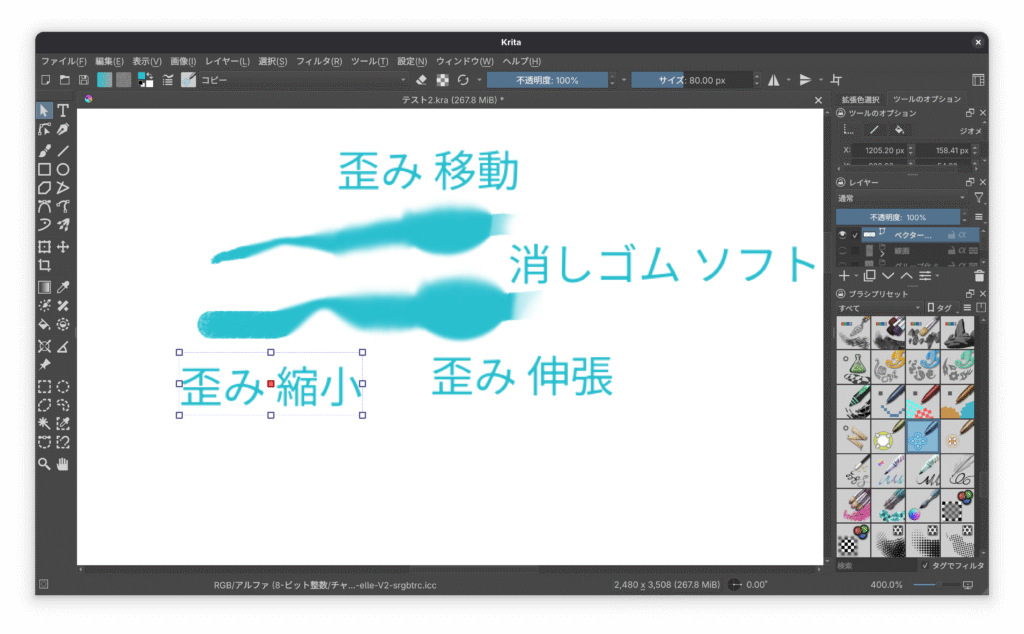Toggle the タグでフィルタ checkbox
1024x634 pixels.
pos(925,565)
